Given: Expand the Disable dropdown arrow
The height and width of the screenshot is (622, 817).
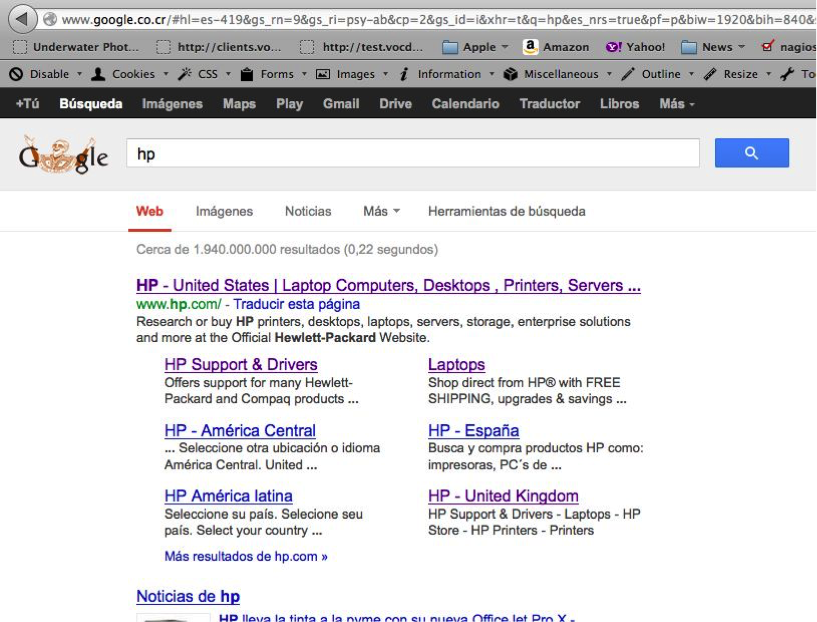Looking at the screenshot, I should tap(80, 74).
